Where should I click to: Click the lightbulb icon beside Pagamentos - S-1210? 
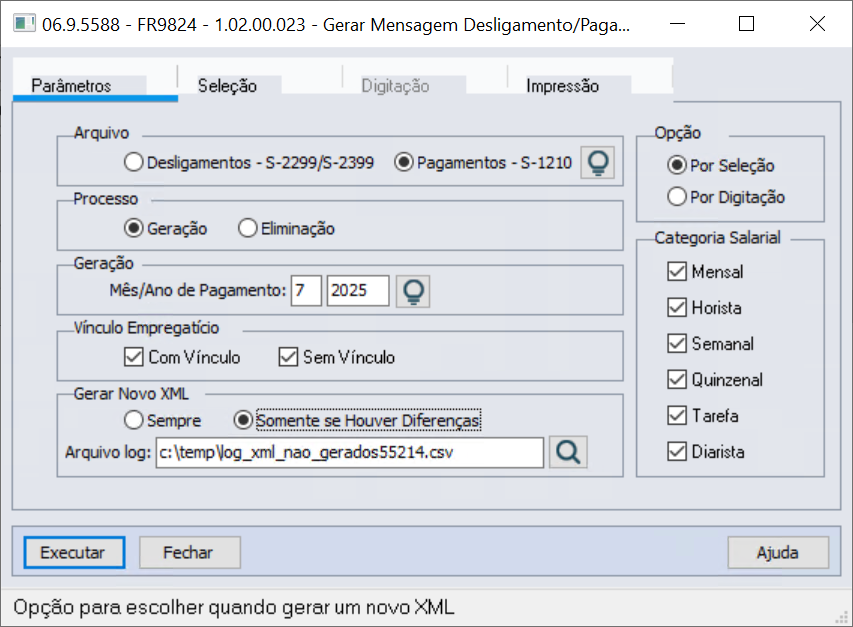[597, 163]
